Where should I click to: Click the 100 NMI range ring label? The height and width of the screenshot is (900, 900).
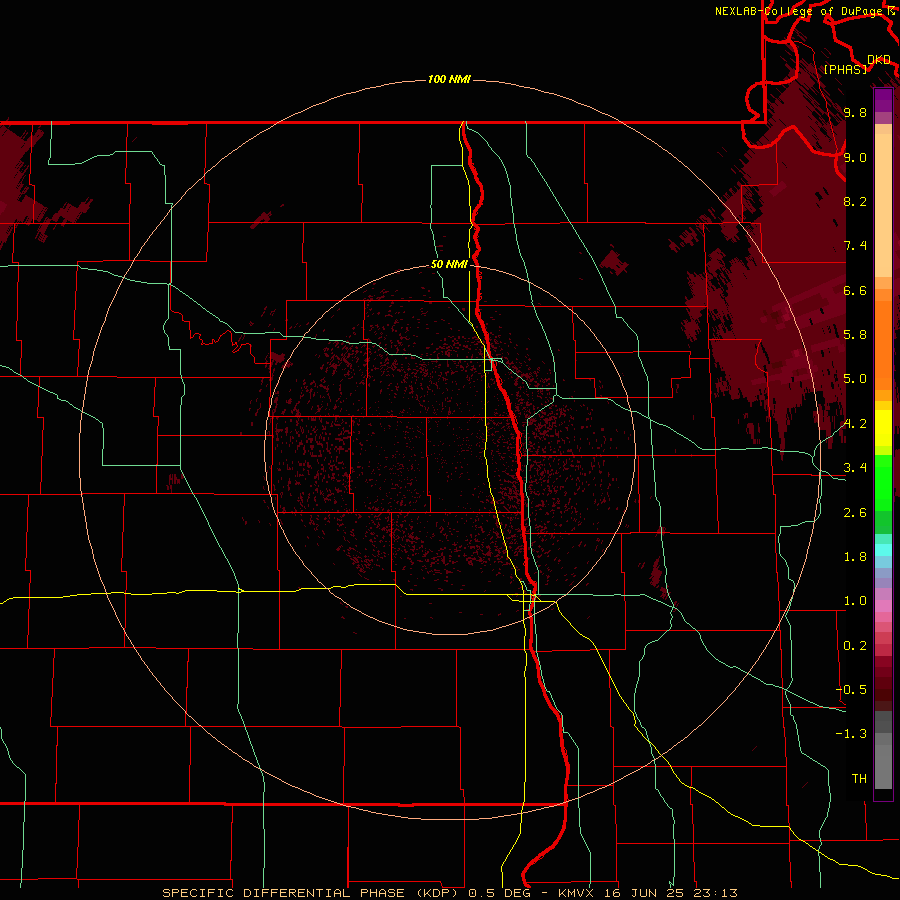(x=449, y=79)
